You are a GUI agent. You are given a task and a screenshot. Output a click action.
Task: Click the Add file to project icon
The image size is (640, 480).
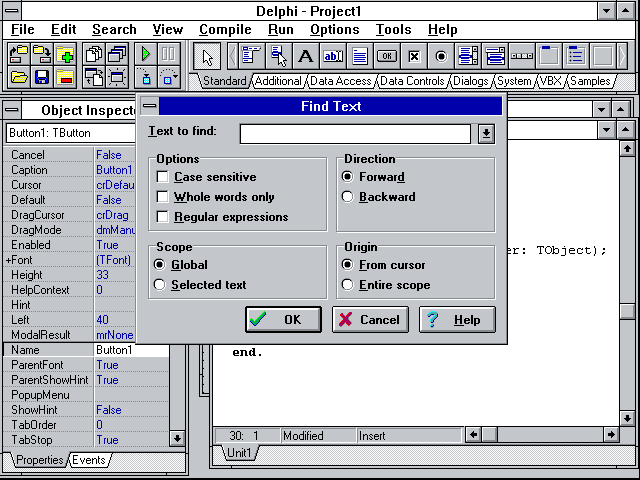[x=65, y=54]
